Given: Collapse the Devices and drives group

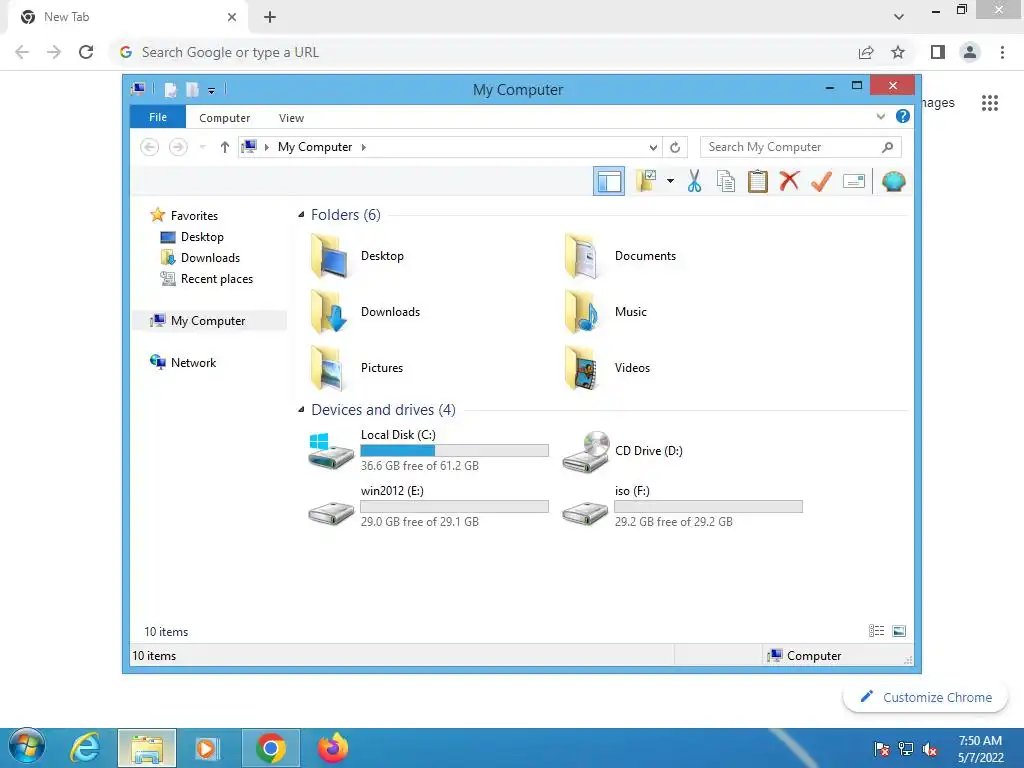Looking at the screenshot, I should pyautogui.click(x=301, y=409).
